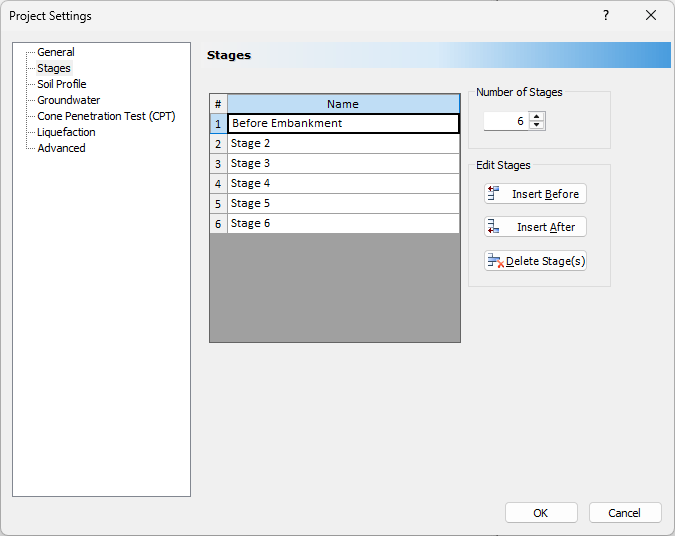Edit the Before Embankment name cell
Screen dimensions: 675x536
pyautogui.click(x=343, y=123)
